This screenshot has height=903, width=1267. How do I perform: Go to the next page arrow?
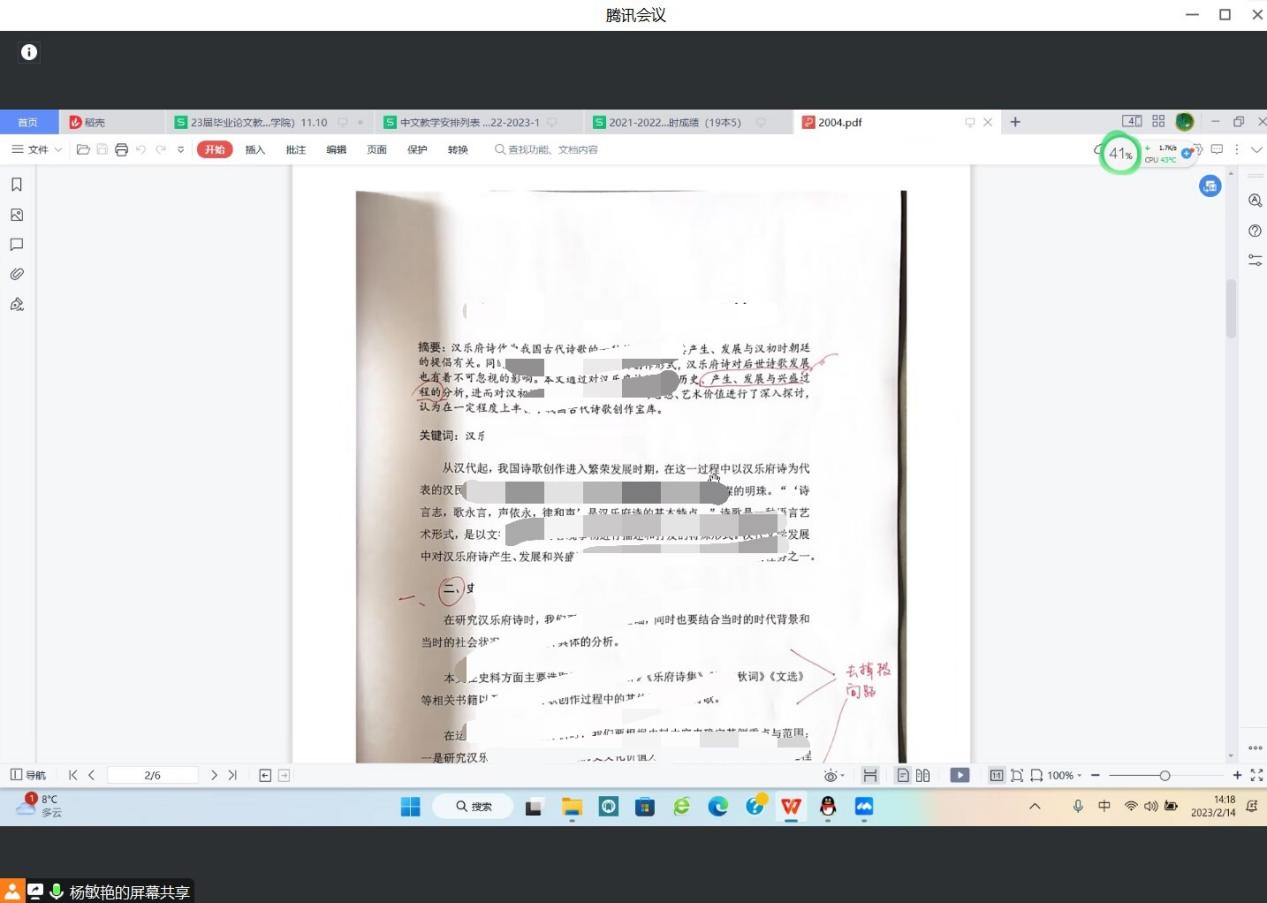(x=214, y=775)
